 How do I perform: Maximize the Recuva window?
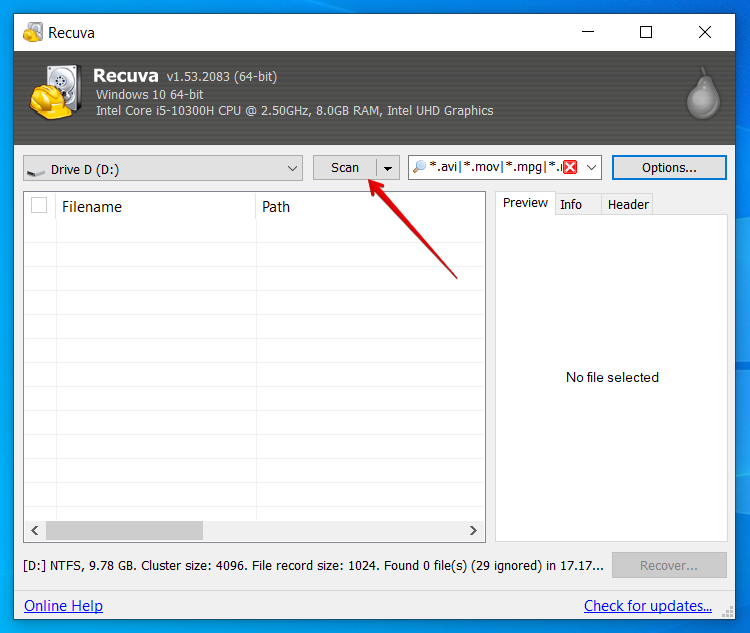click(646, 32)
